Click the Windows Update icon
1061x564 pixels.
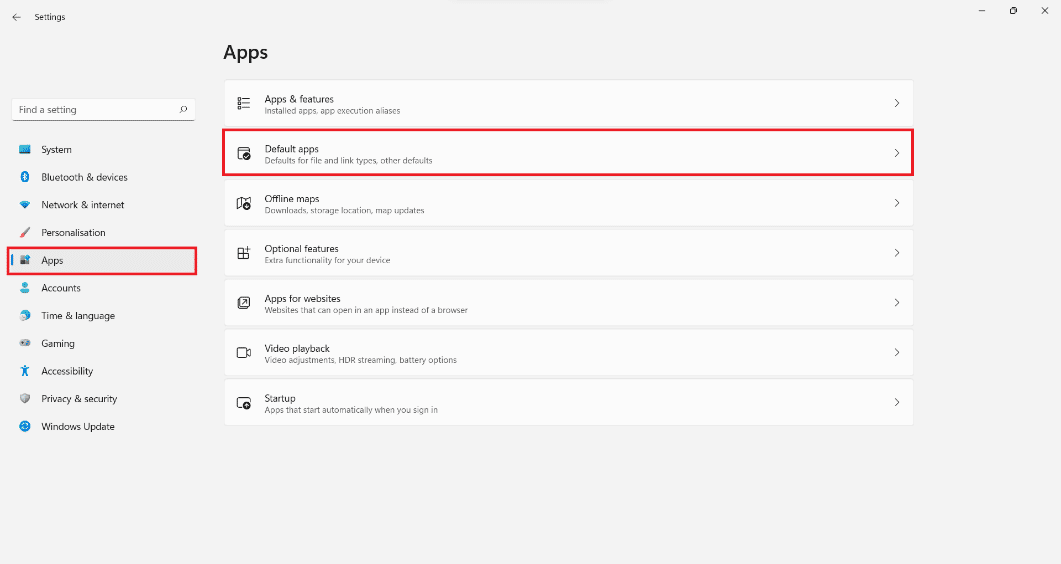(25, 427)
